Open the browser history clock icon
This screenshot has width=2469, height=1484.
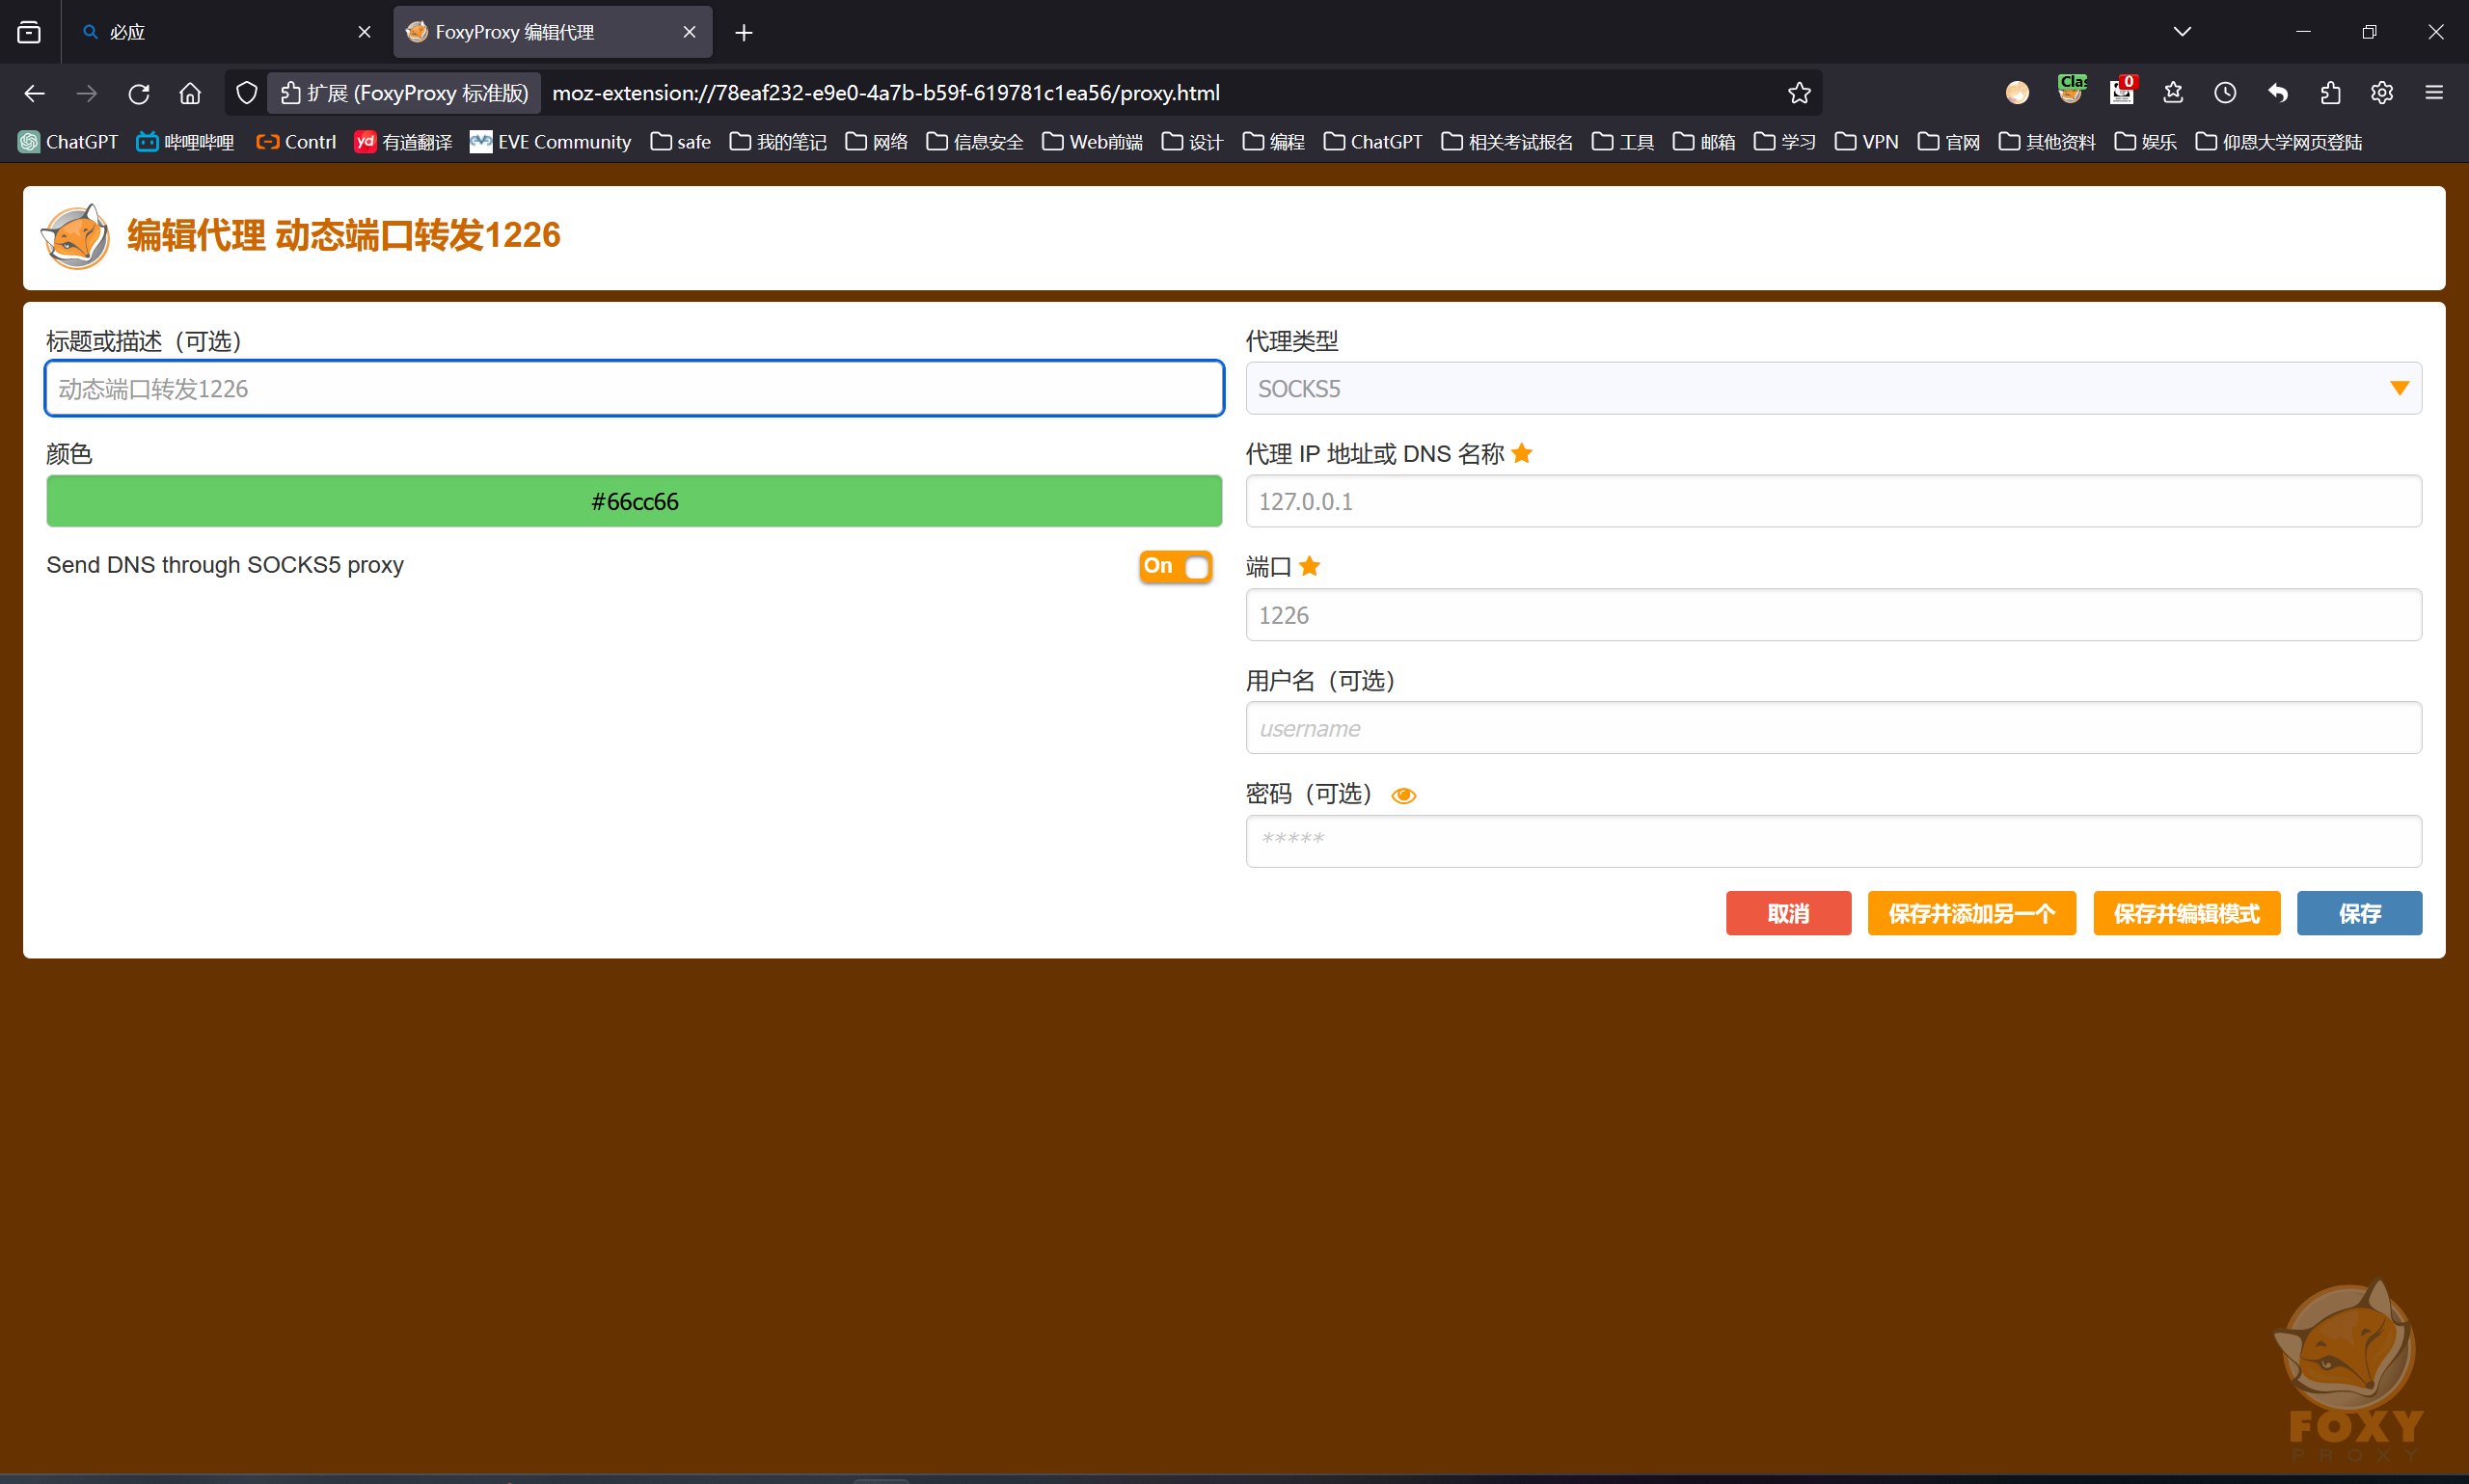coord(2225,93)
